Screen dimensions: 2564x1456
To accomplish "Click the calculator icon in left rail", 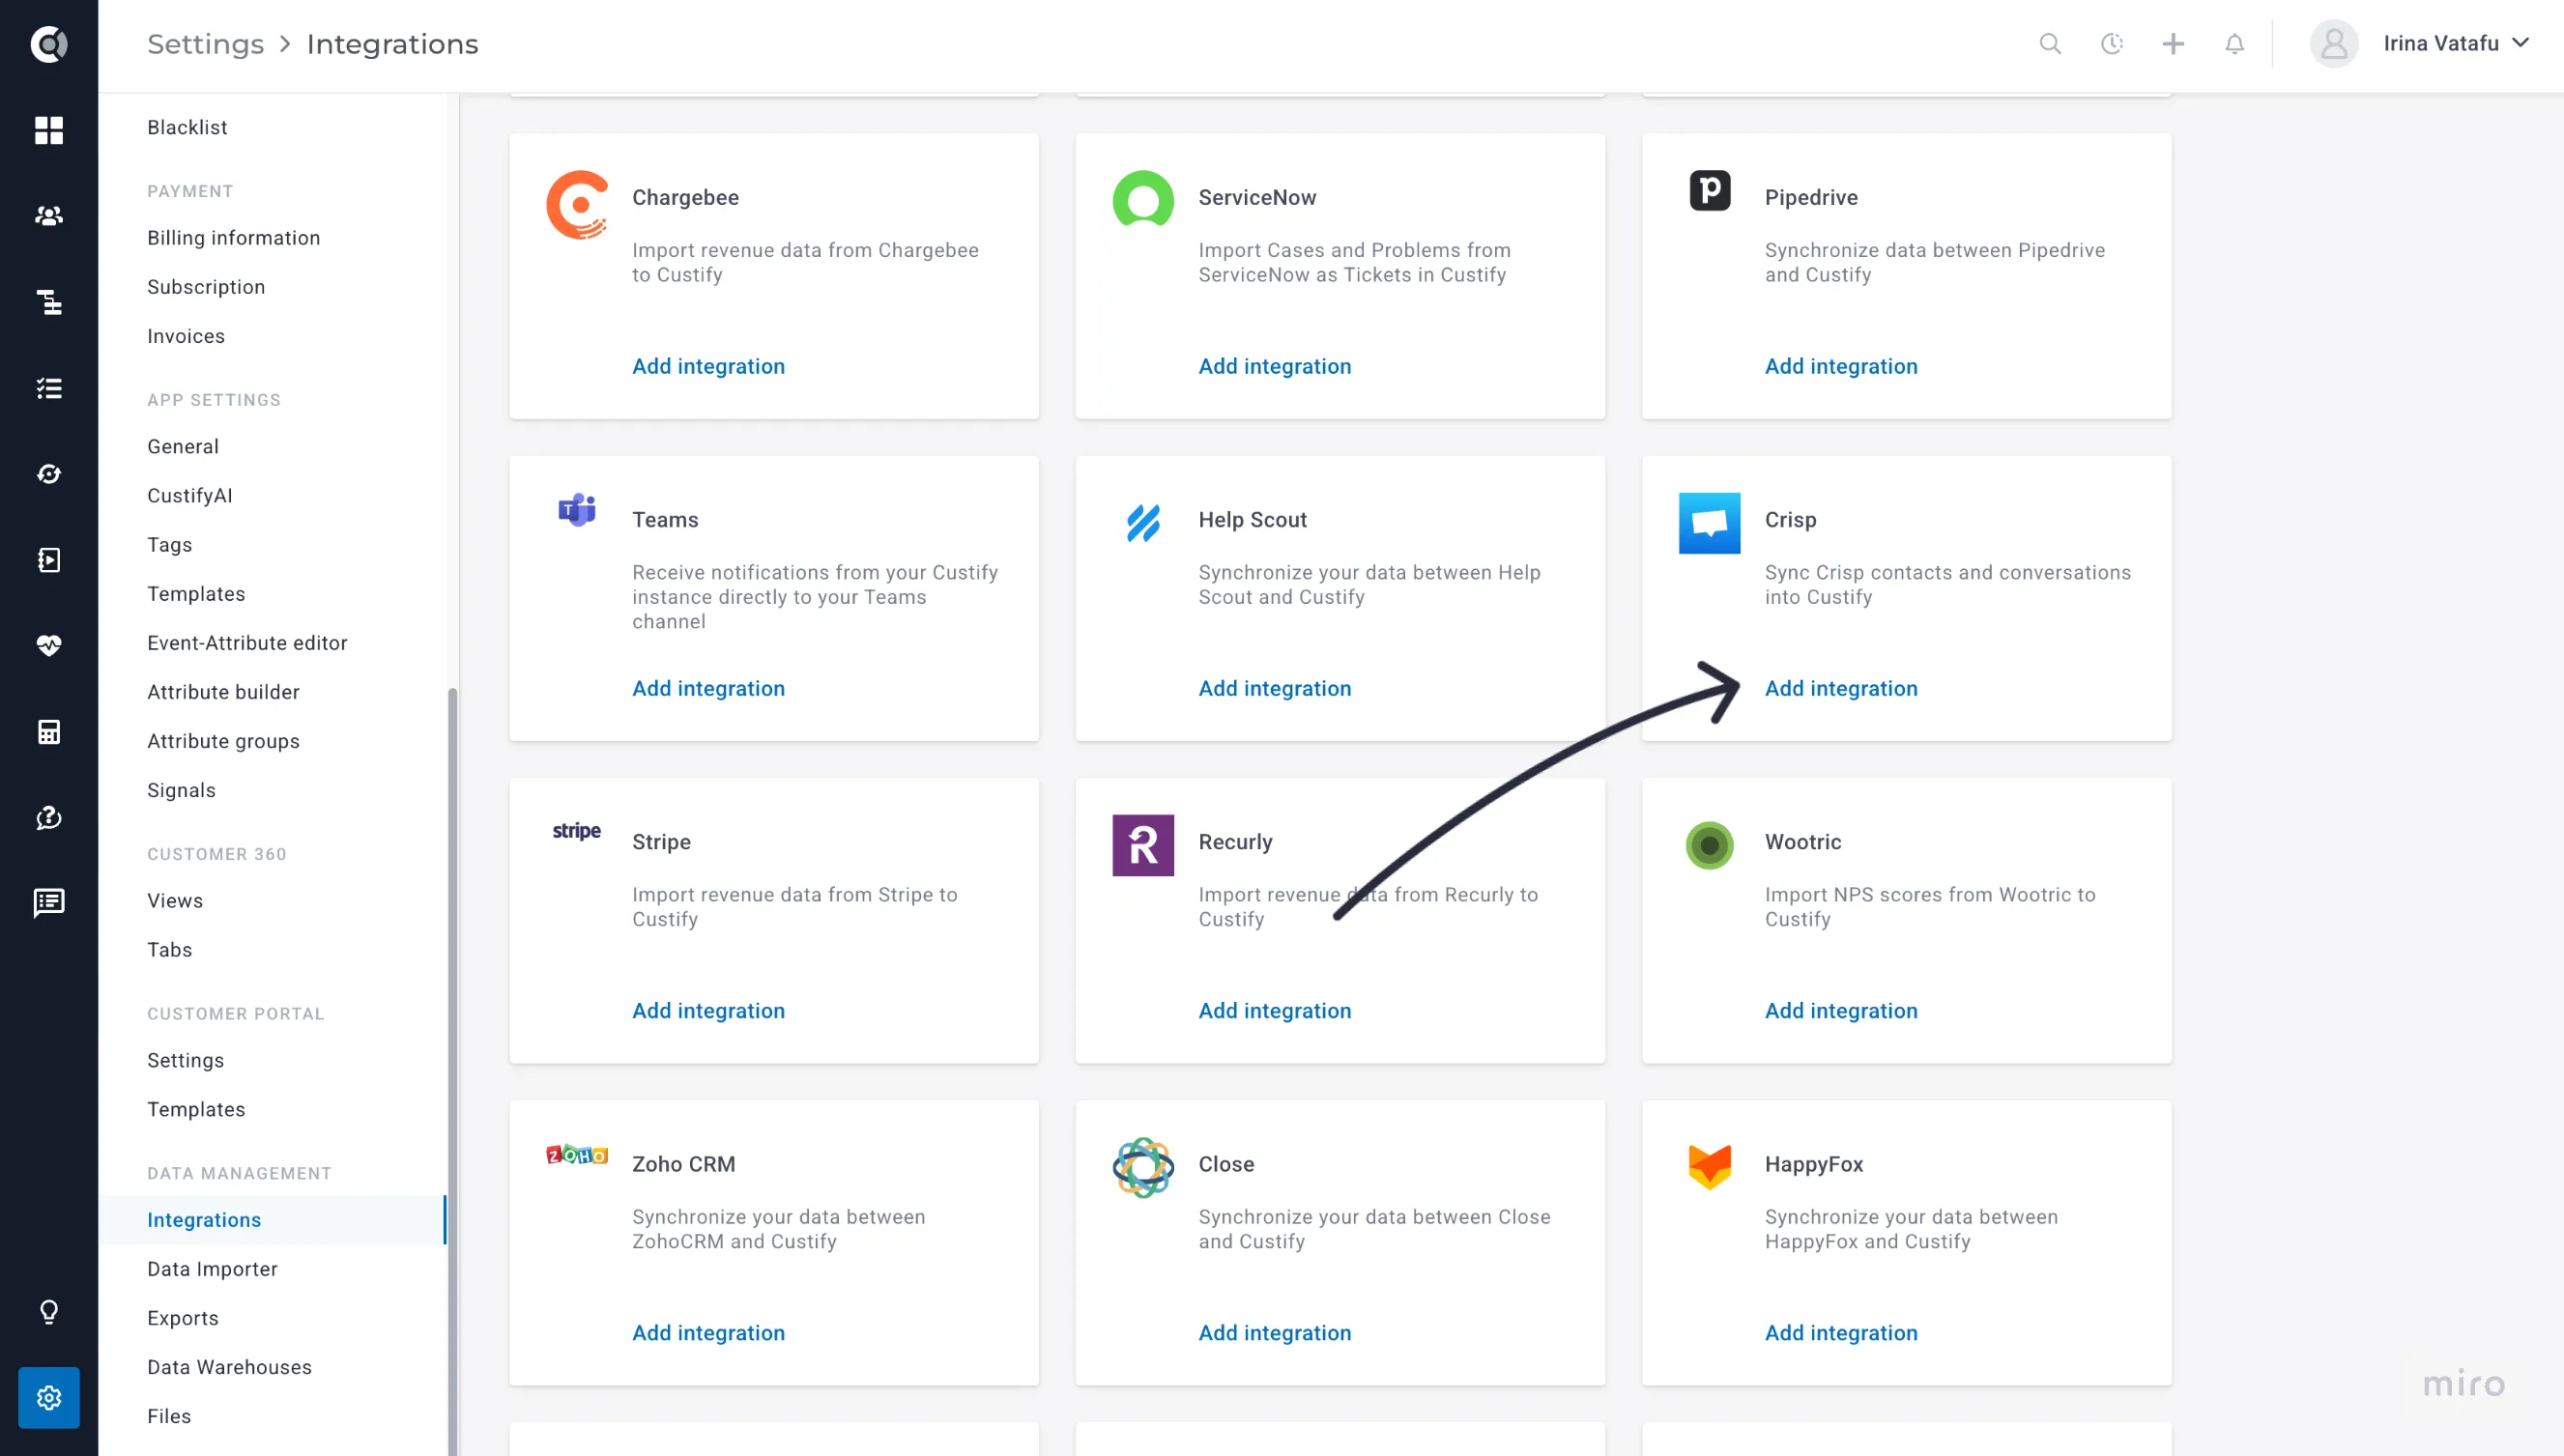I will (x=48, y=732).
